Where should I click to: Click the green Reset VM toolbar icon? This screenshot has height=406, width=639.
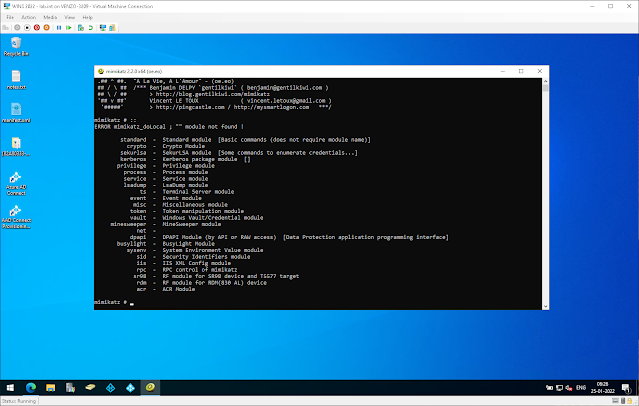tap(68, 28)
